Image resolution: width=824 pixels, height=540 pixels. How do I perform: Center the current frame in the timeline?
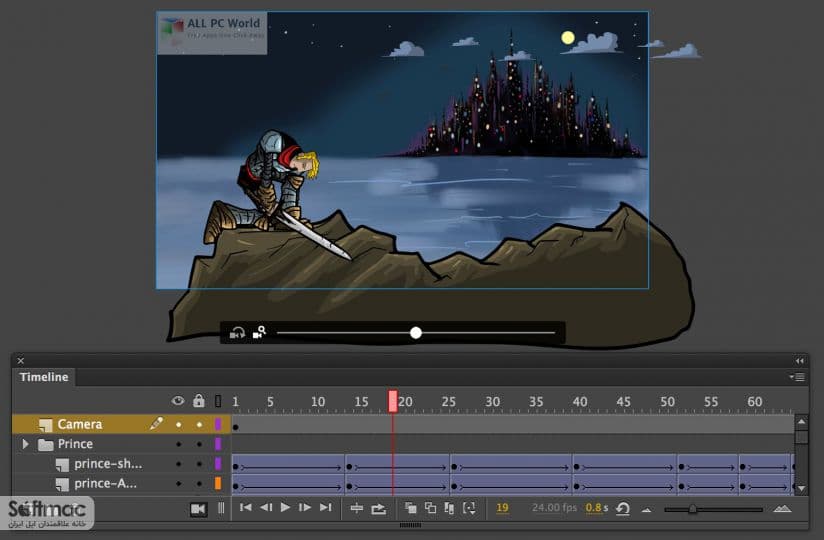pyautogui.click(x=357, y=508)
